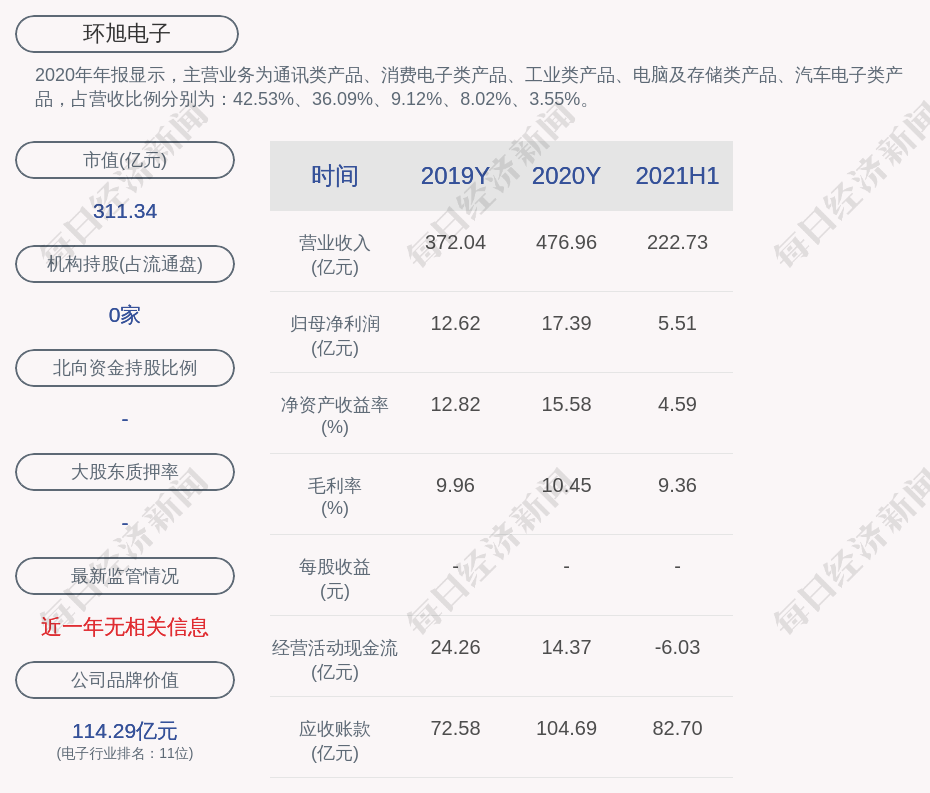This screenshot has height=793, width=930.
Task: Click ROE value 4.59
Action: [x=677, y=404]
